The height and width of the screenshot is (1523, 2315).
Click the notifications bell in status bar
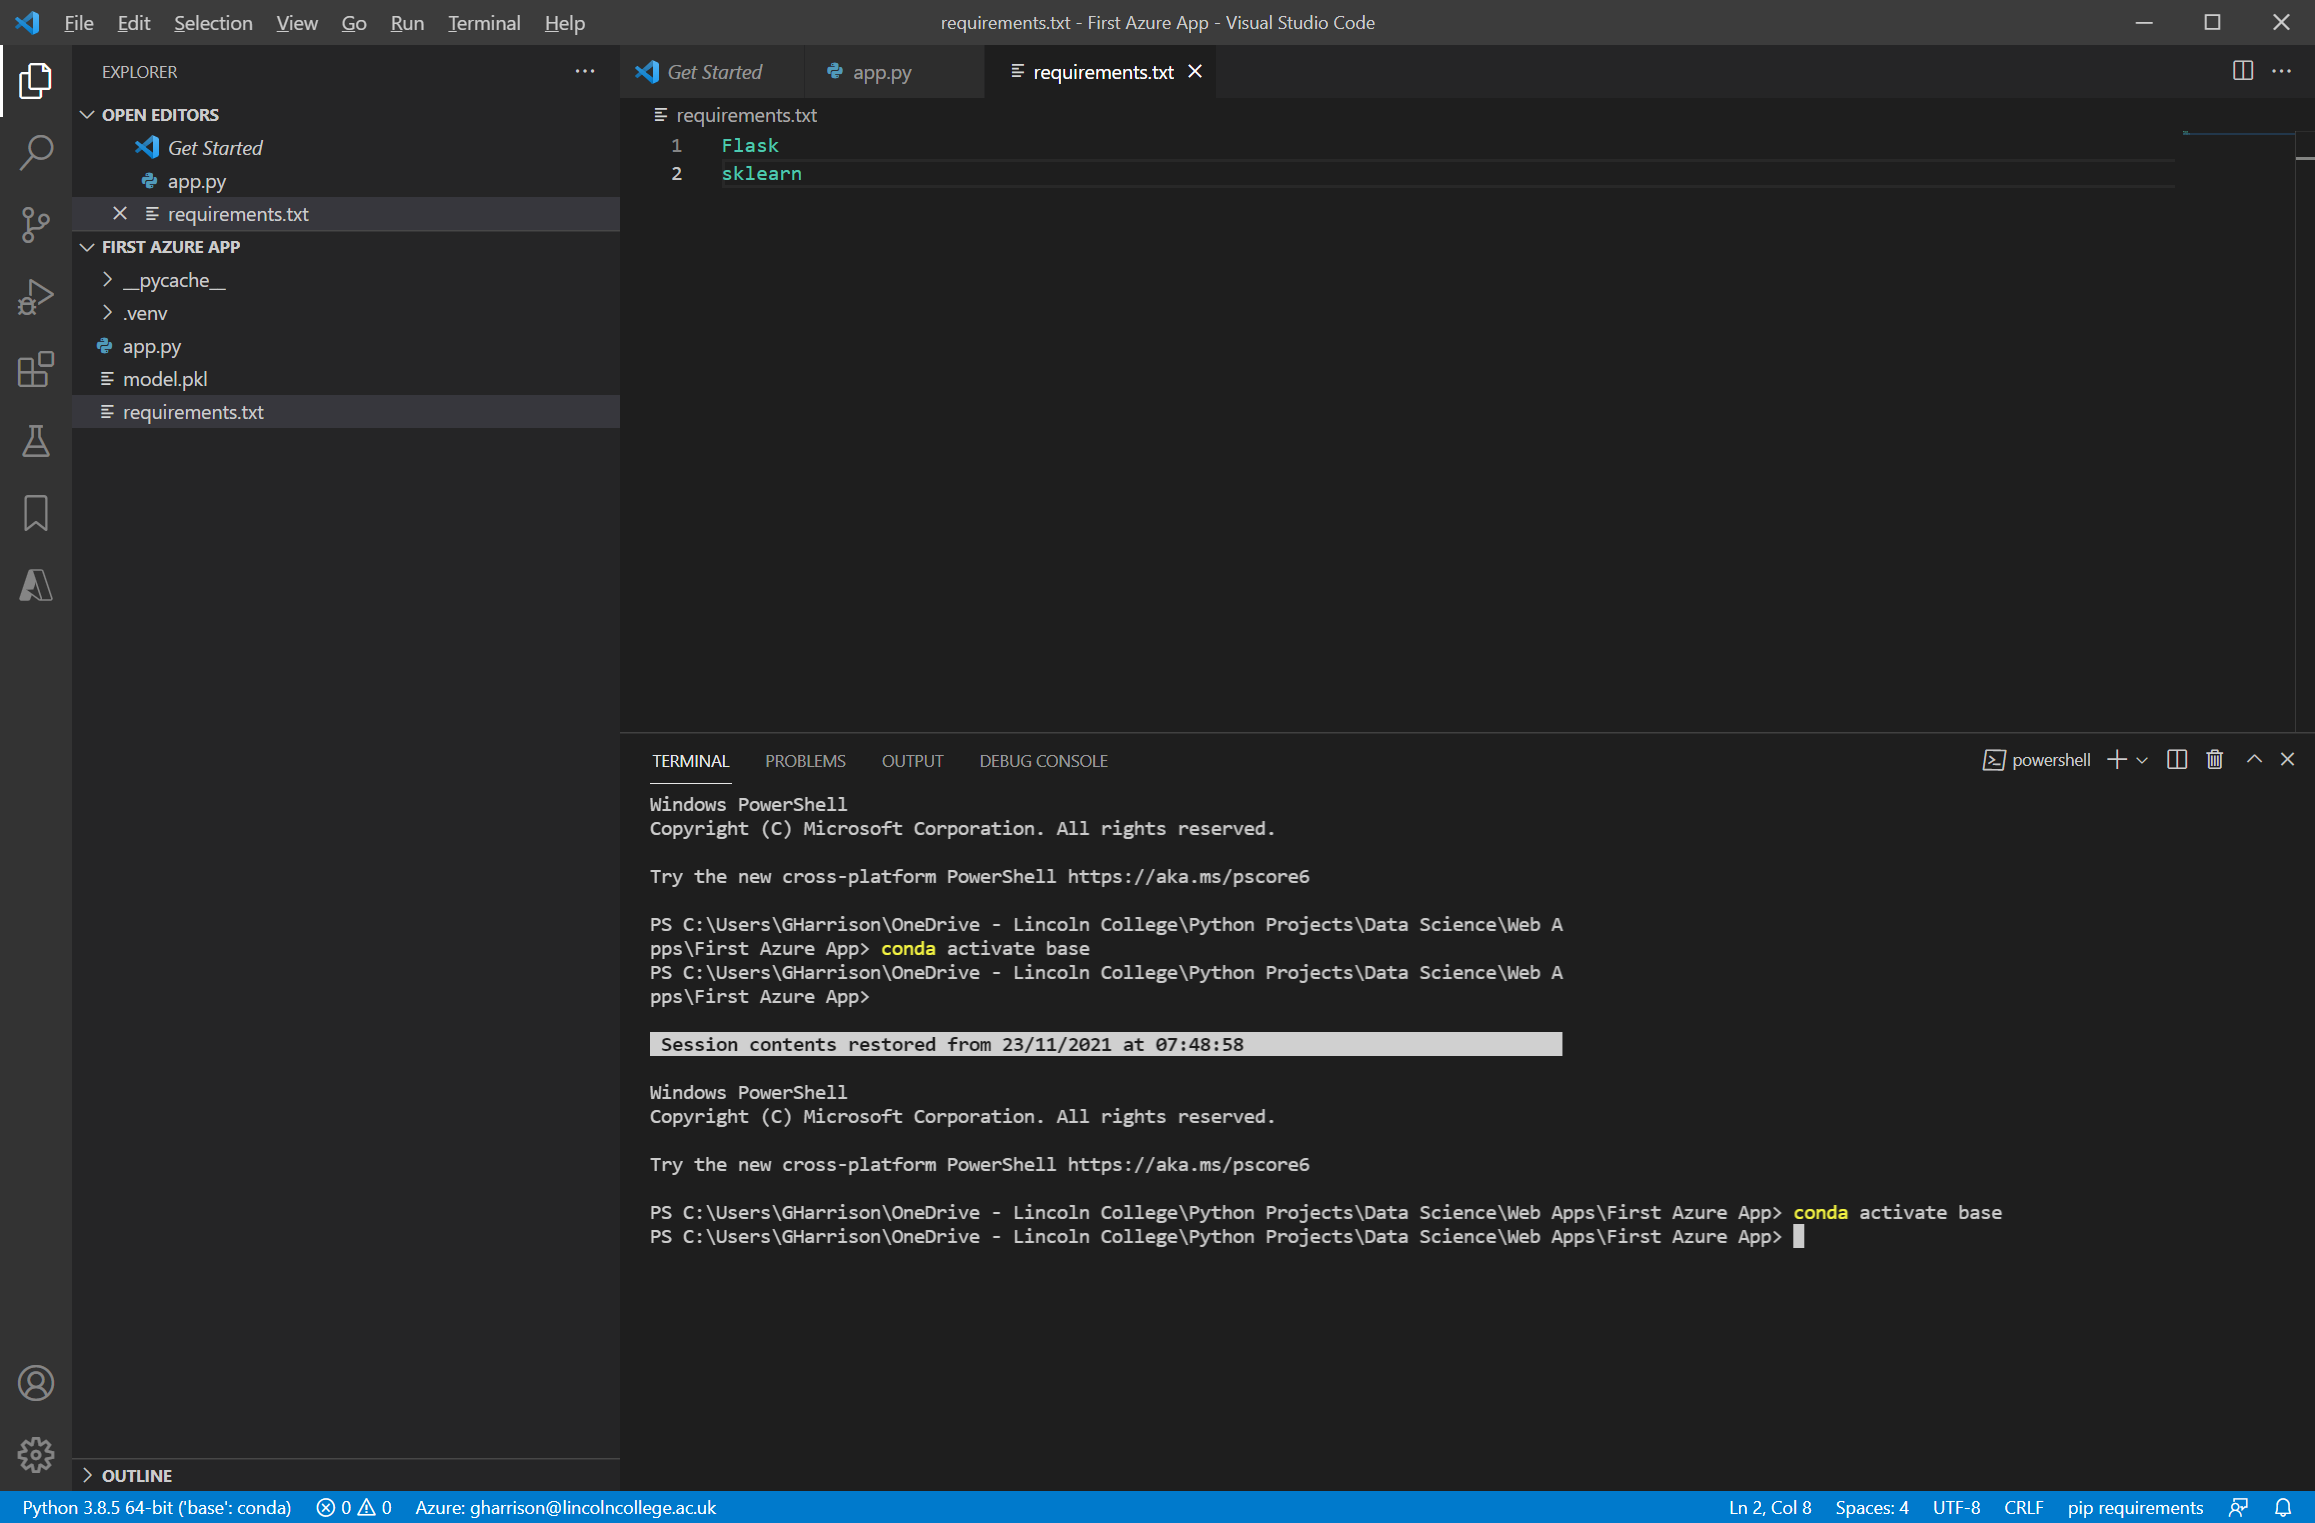[2283, 1507]
